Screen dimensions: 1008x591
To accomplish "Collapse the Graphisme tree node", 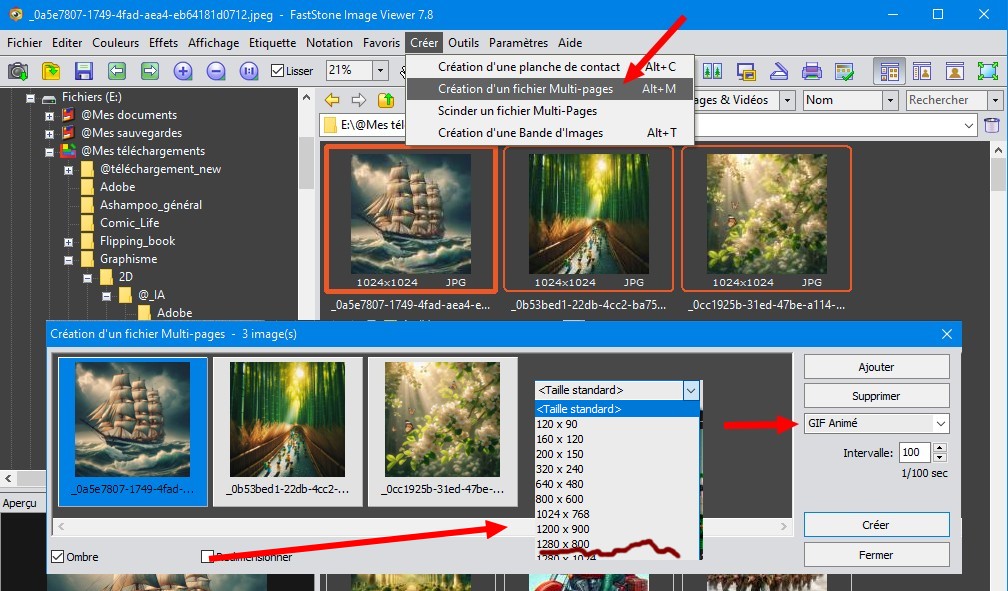I will pyautogui.click(x=68, y=260).
